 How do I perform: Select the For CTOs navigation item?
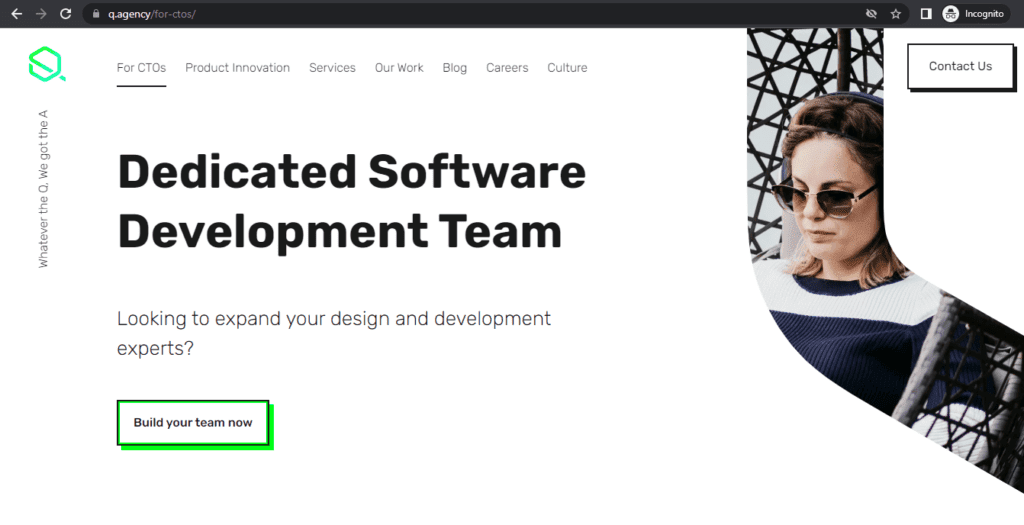pos(141,68)
